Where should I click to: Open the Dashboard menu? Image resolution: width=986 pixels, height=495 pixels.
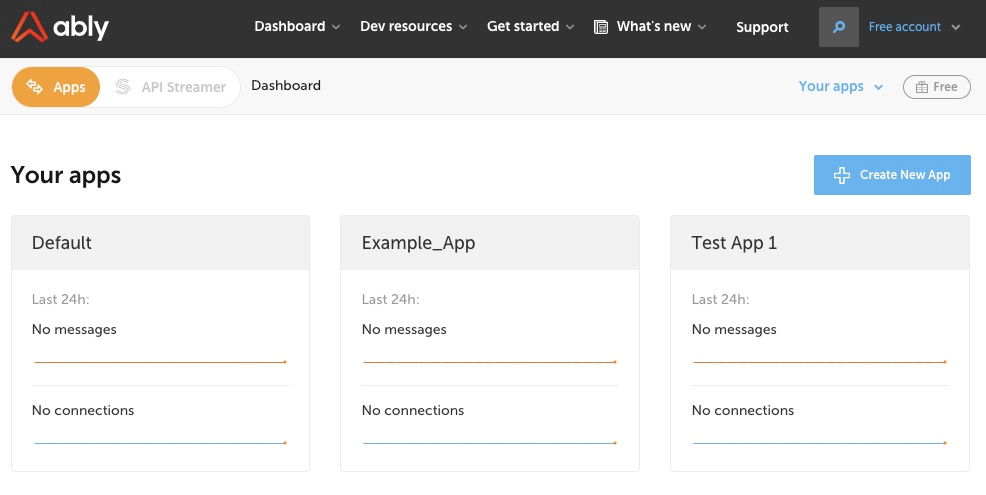tap(297, 26)
